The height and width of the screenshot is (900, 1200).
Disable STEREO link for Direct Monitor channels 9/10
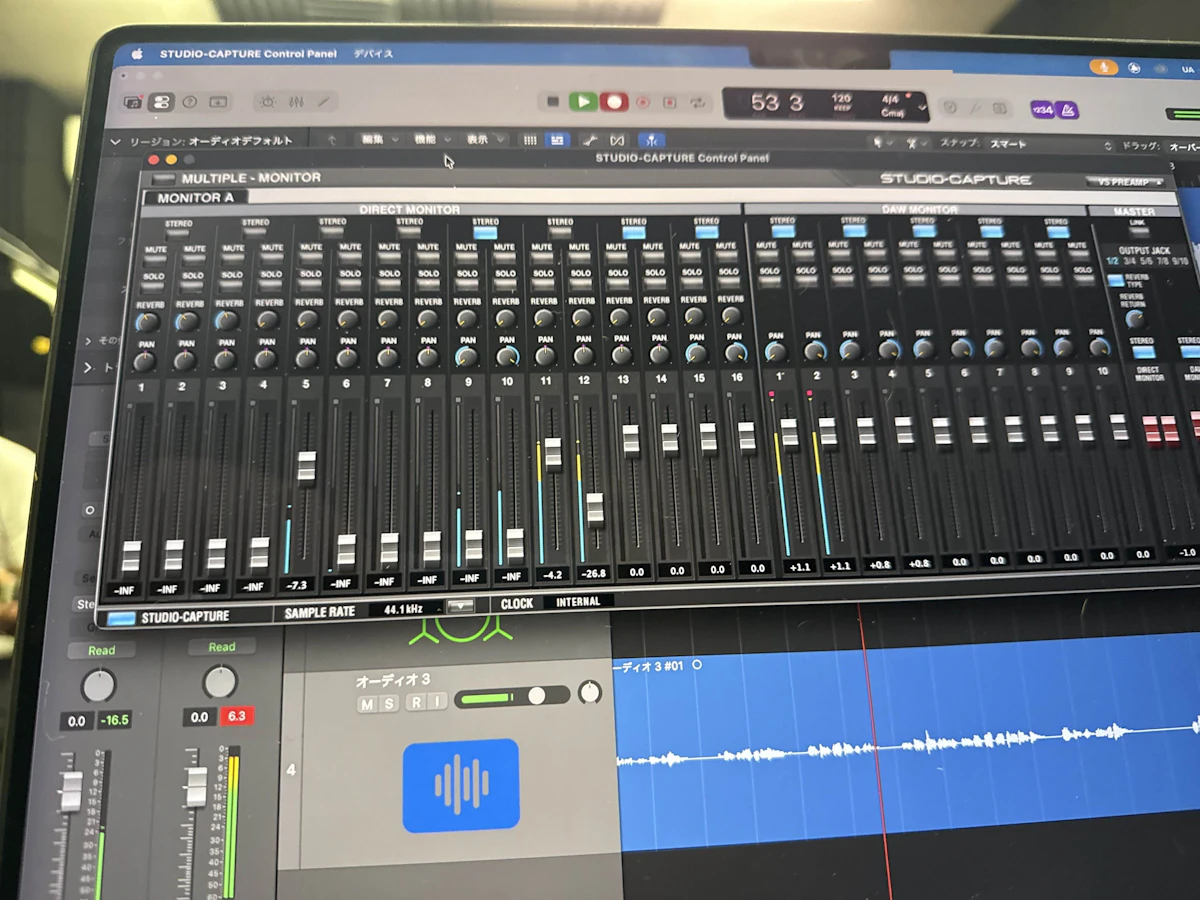tap(485, 232)
